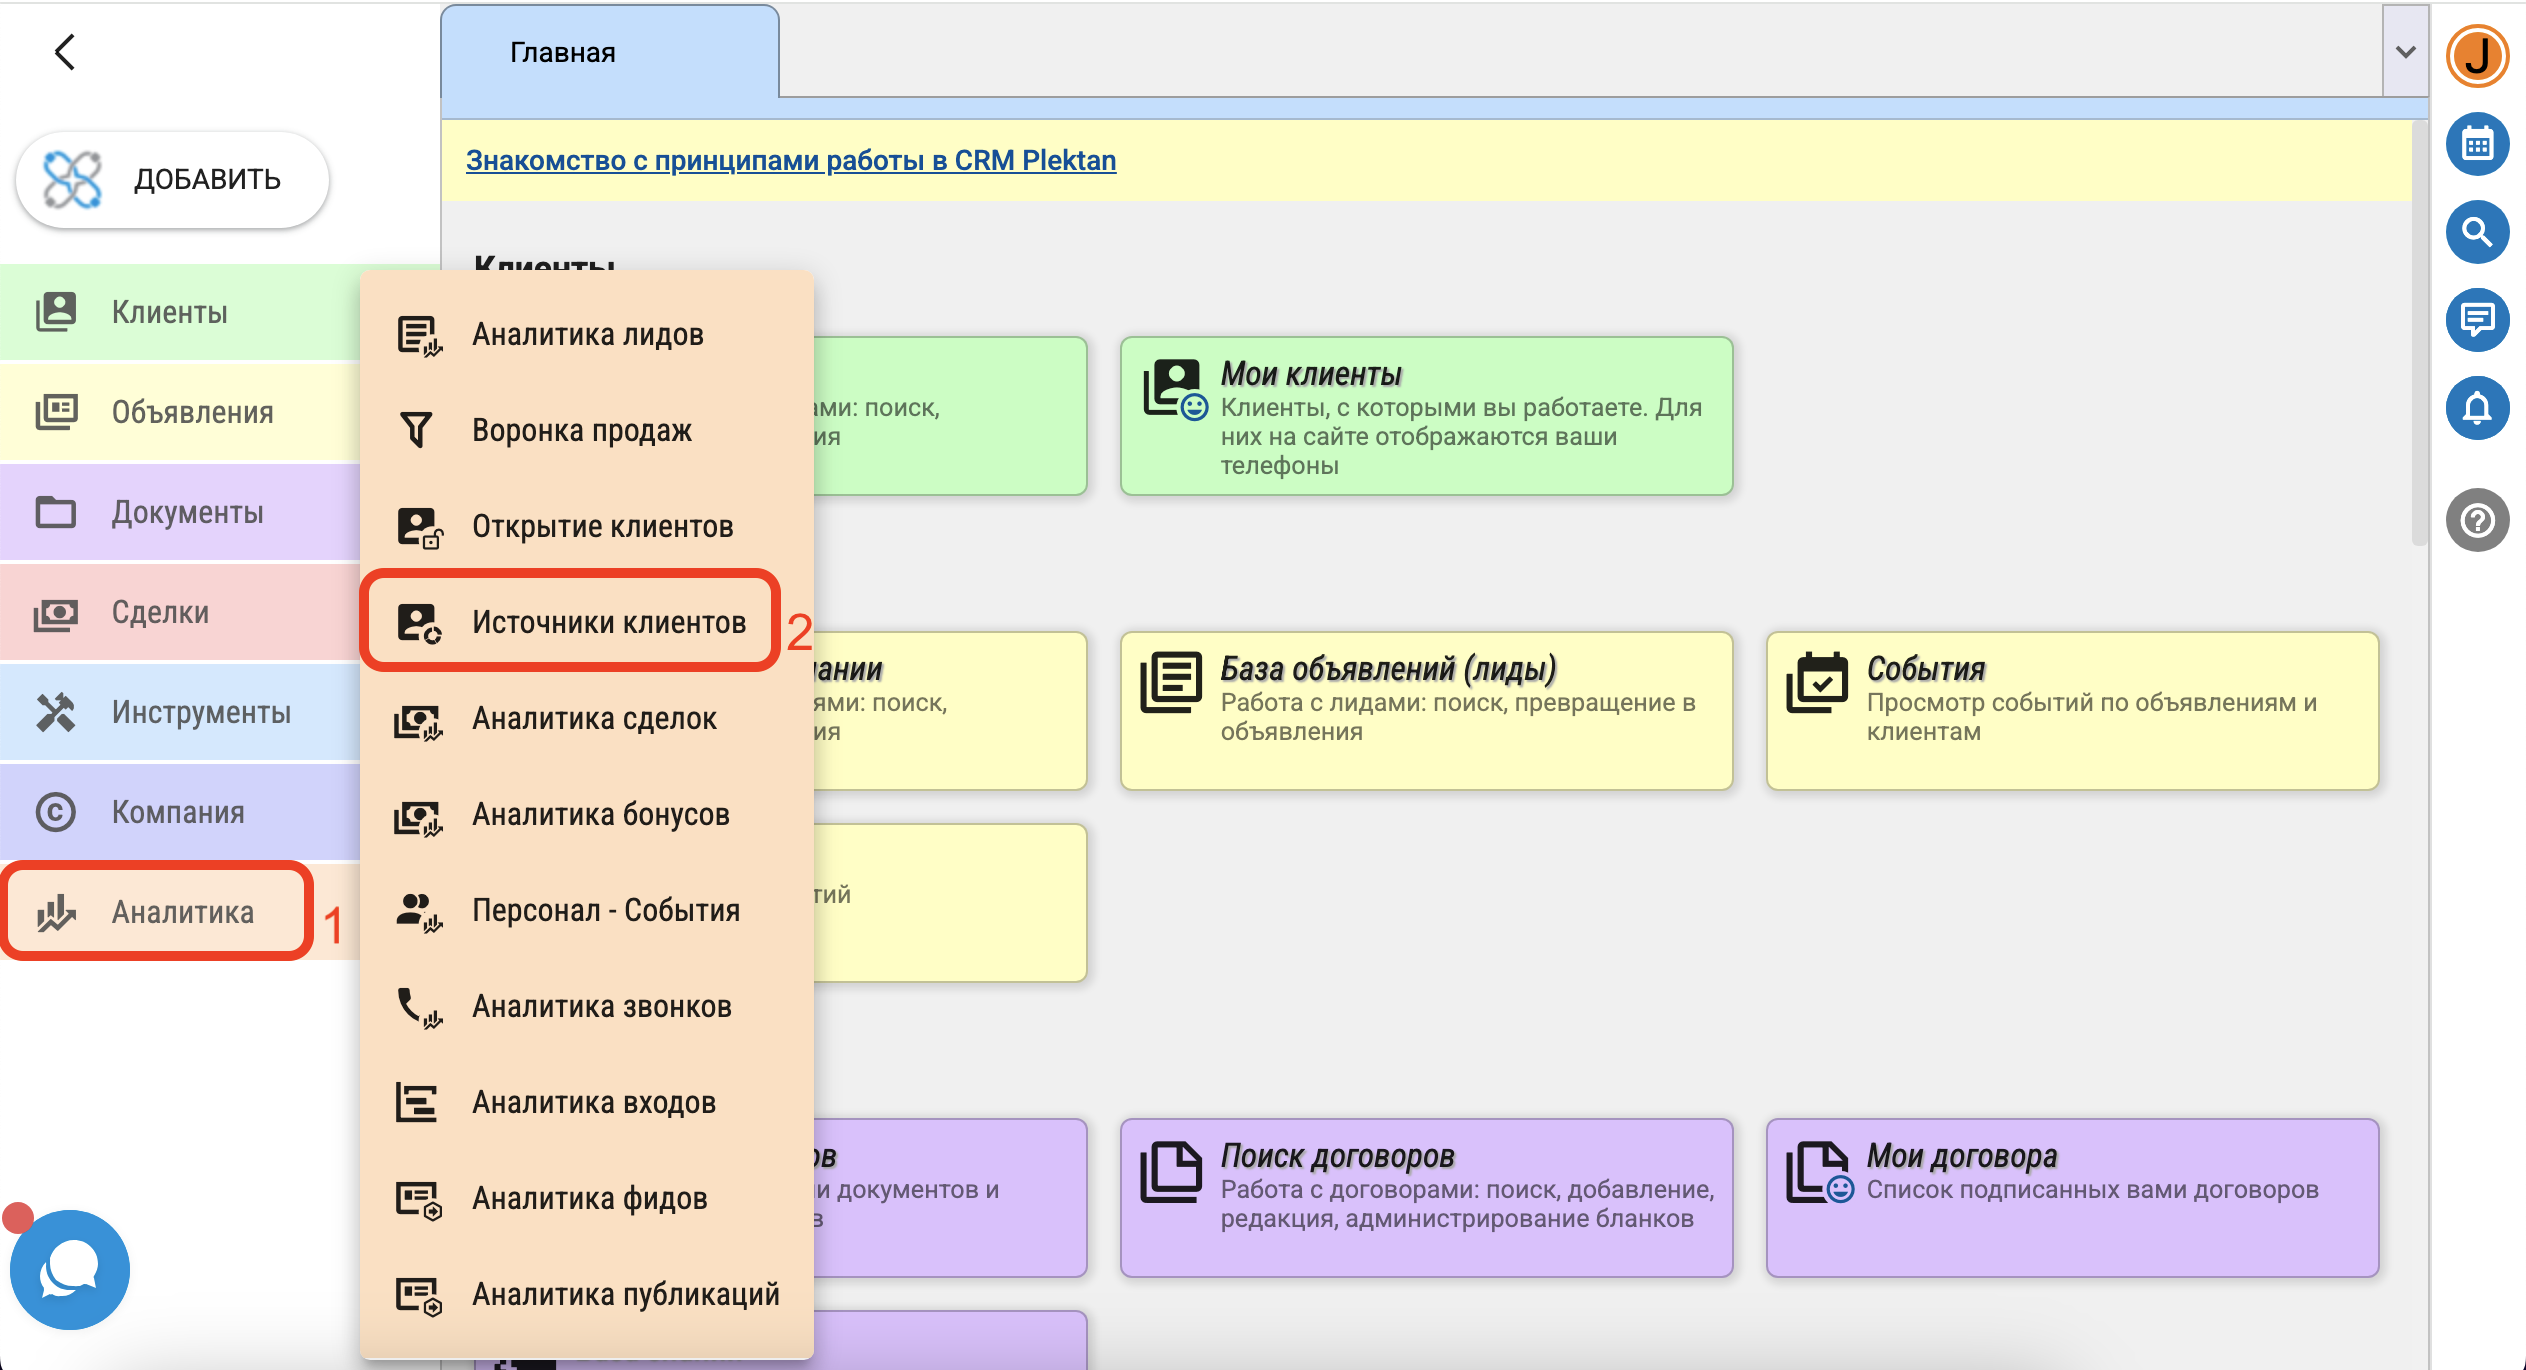Open the Мои клиенты card
This screenshot has height=1370, width=2526.
pyautogui.click(x=1425, y=416)
